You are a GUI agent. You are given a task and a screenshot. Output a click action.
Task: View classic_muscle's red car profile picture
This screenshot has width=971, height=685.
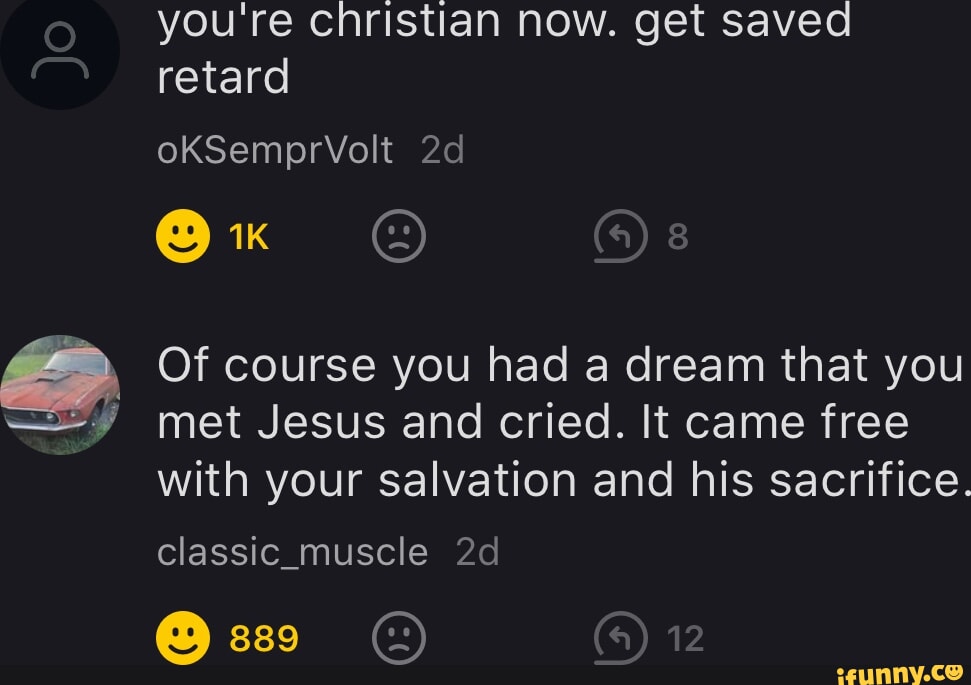pyautogui.click(x=61, y=395)
